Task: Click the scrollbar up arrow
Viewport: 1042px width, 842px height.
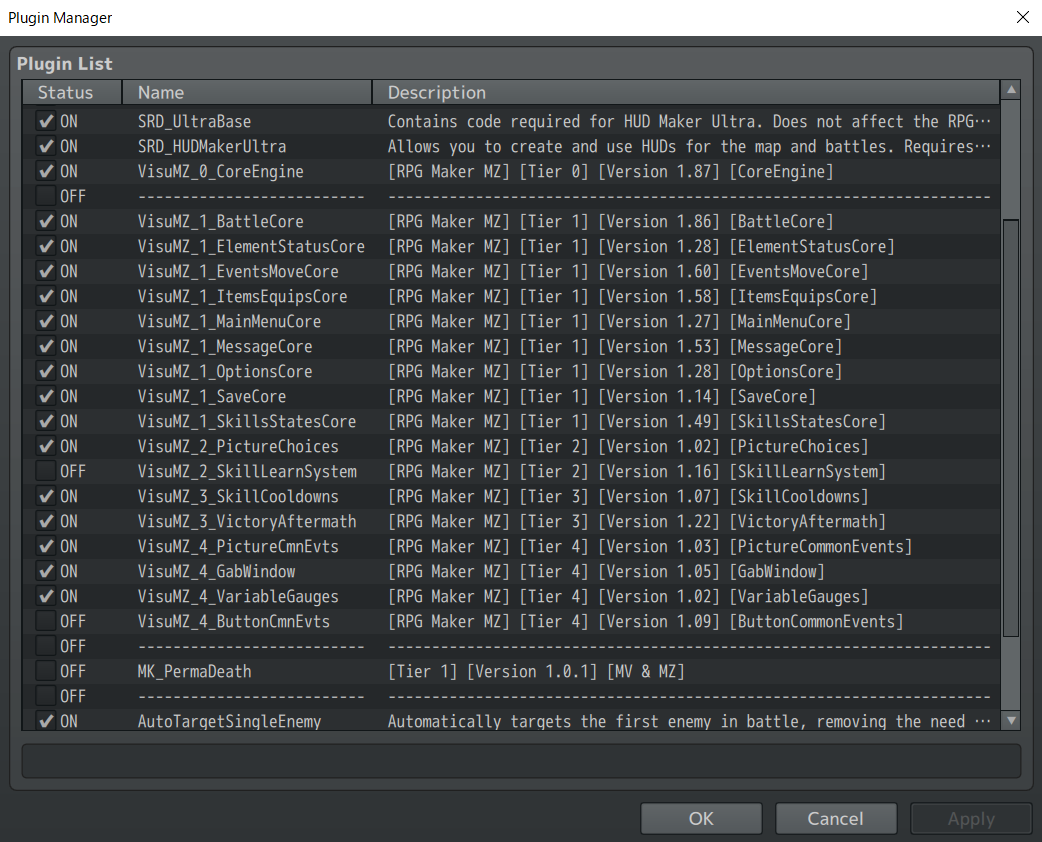Action: 1011,90
